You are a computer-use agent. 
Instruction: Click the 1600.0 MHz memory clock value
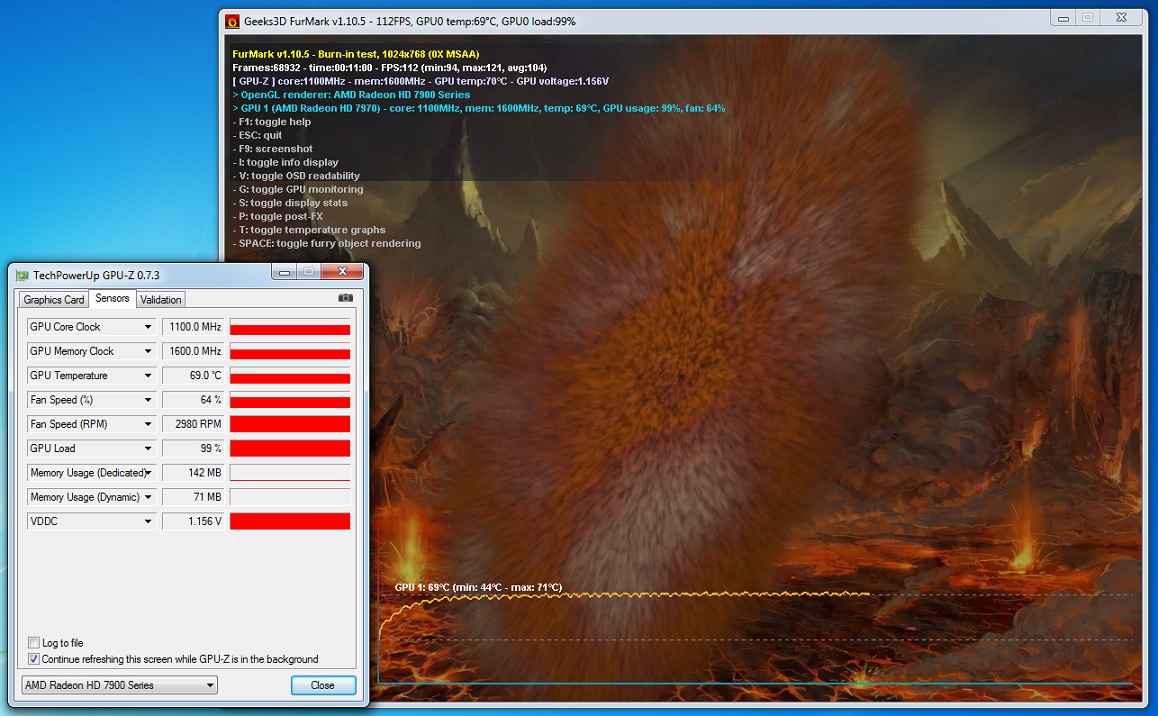coord(193,351)
